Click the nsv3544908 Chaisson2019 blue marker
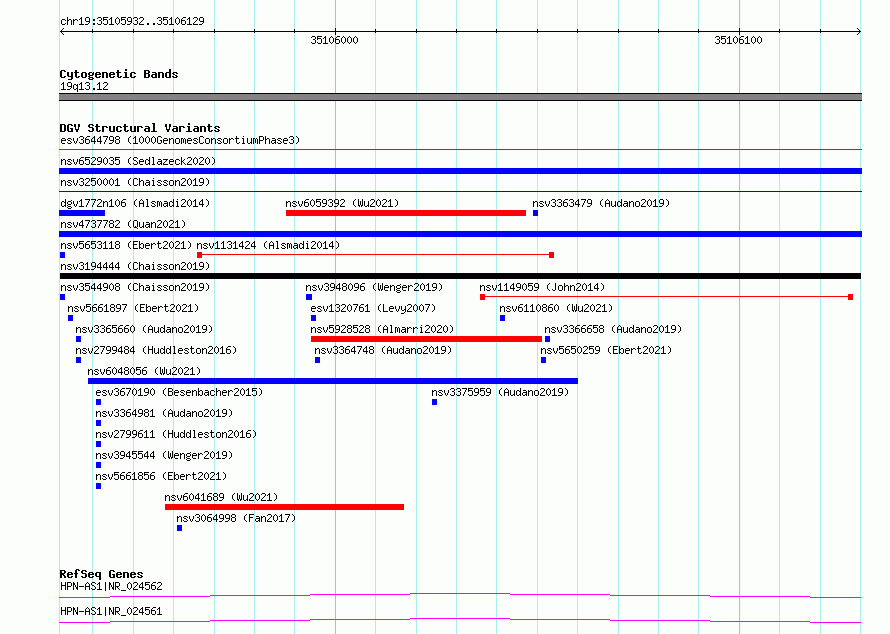The image size is (890, 634). (x=62, y=297)
